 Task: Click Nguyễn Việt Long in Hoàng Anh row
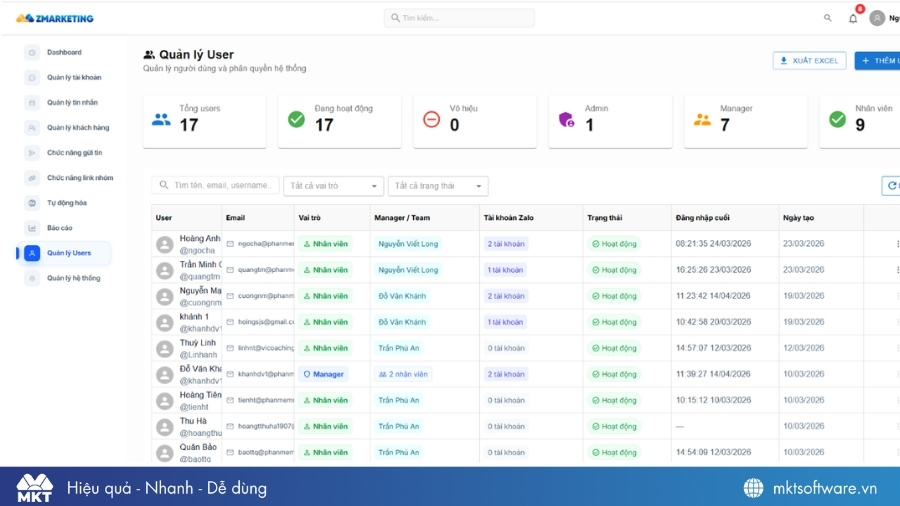pyautogui.click(x=408, y=244)
